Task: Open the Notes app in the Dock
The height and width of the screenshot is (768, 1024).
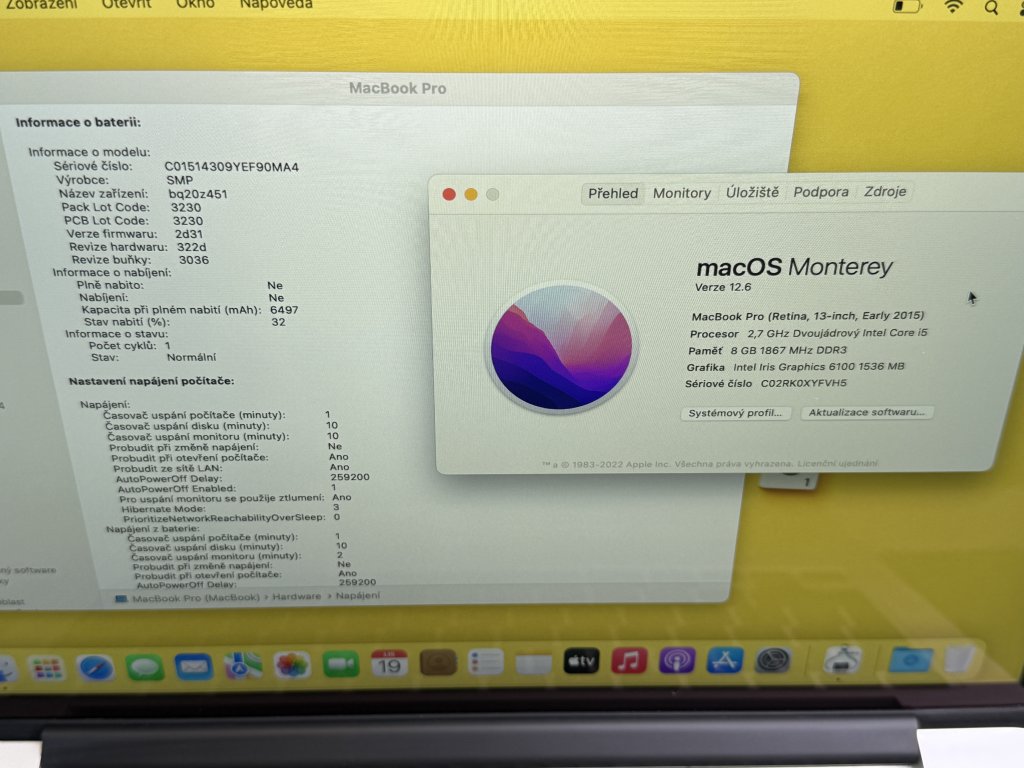Action: 534,662
